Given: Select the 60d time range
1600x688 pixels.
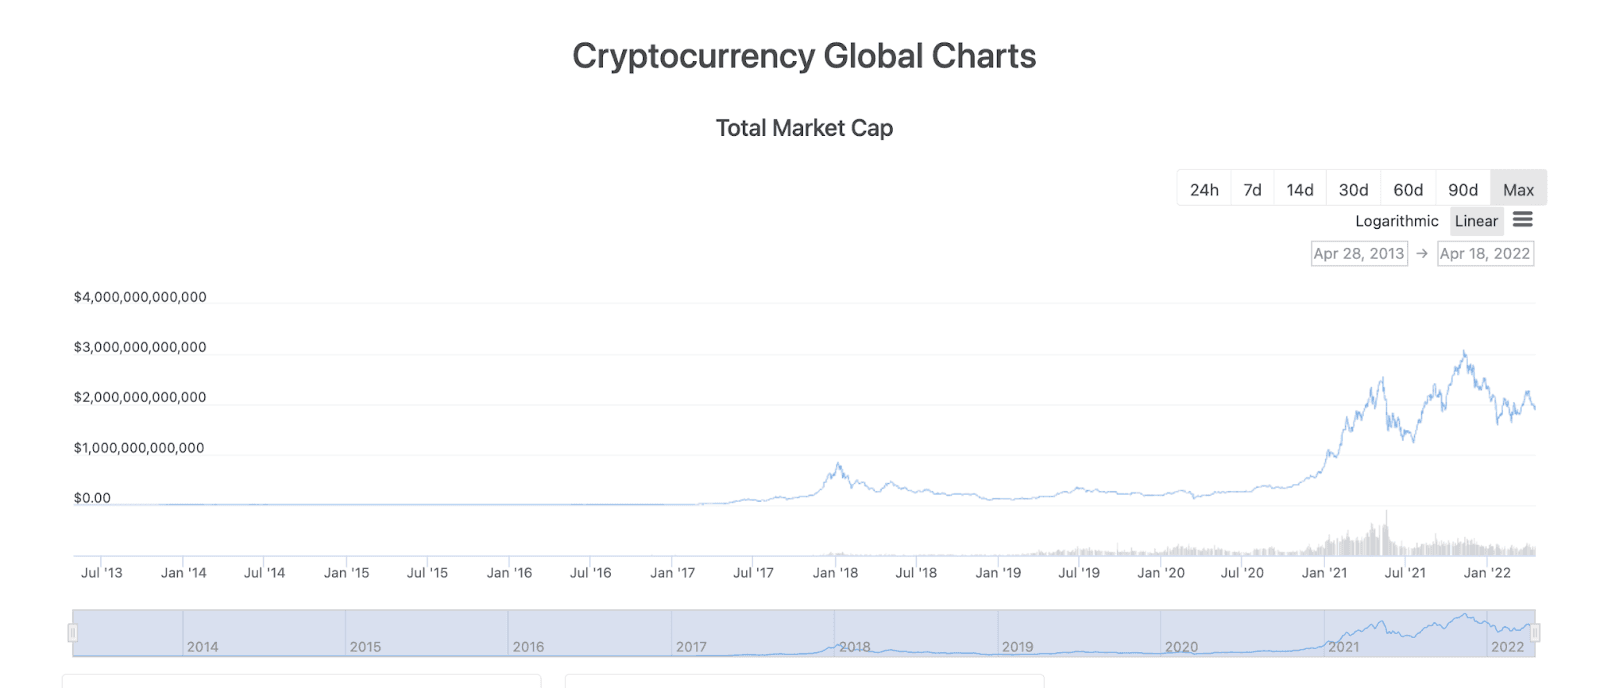Looking at the screenshot, I should point(1408,188).
